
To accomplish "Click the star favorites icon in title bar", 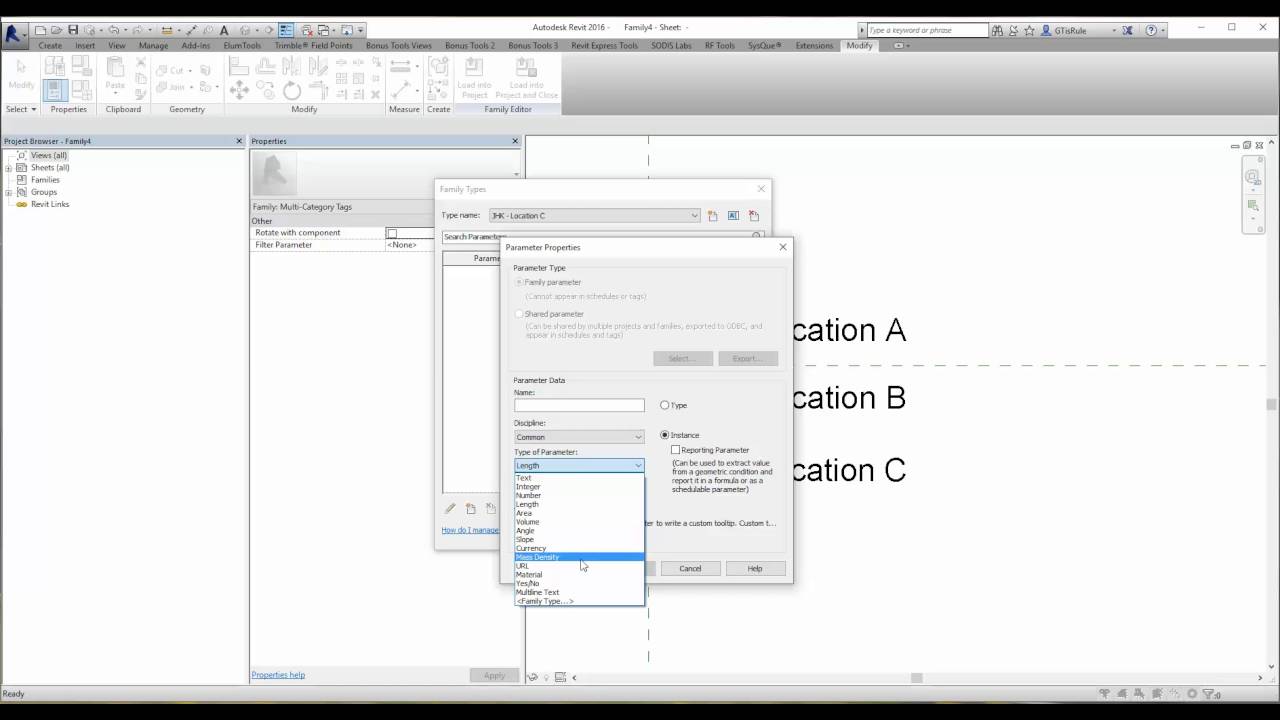I will point(1030,30).
